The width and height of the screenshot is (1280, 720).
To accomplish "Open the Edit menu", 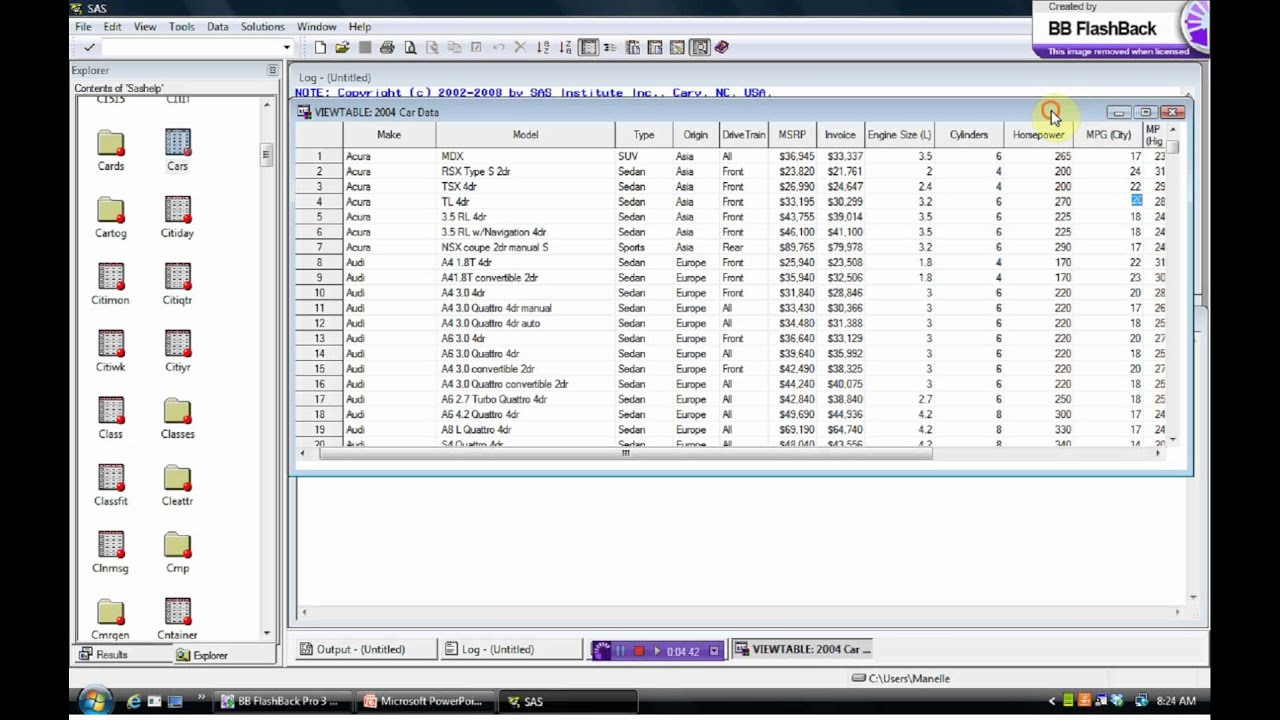I will (x=112, y=27).
